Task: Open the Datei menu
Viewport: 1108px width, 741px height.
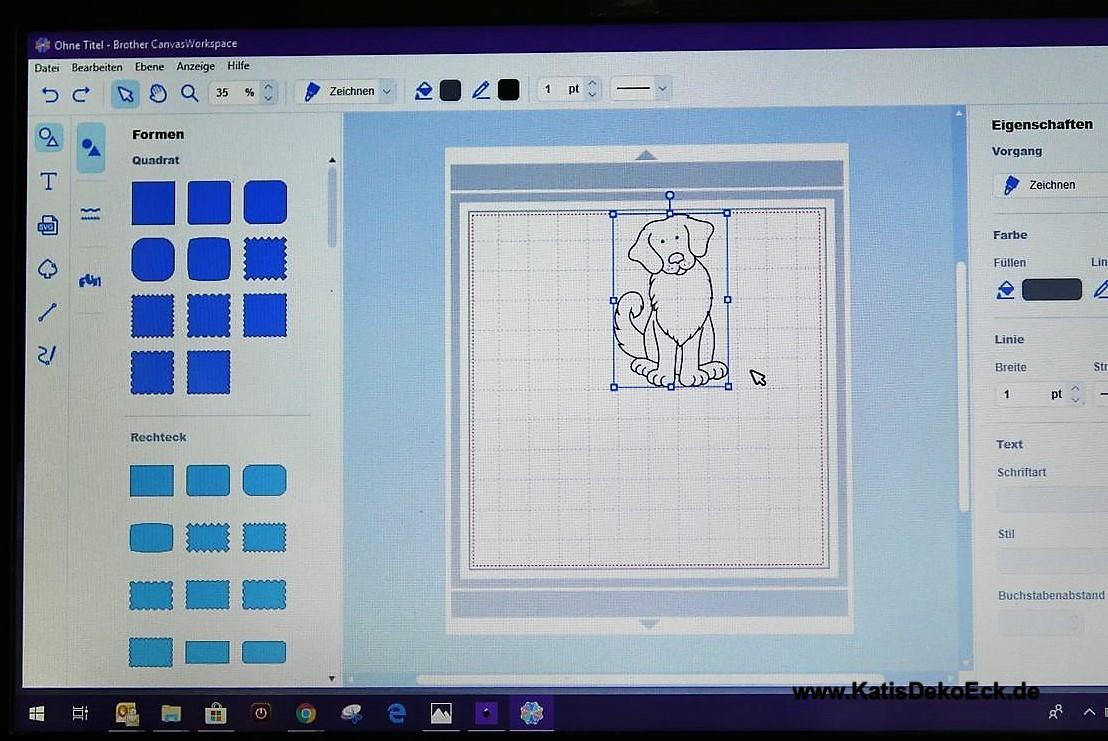Action: [47, 67]
